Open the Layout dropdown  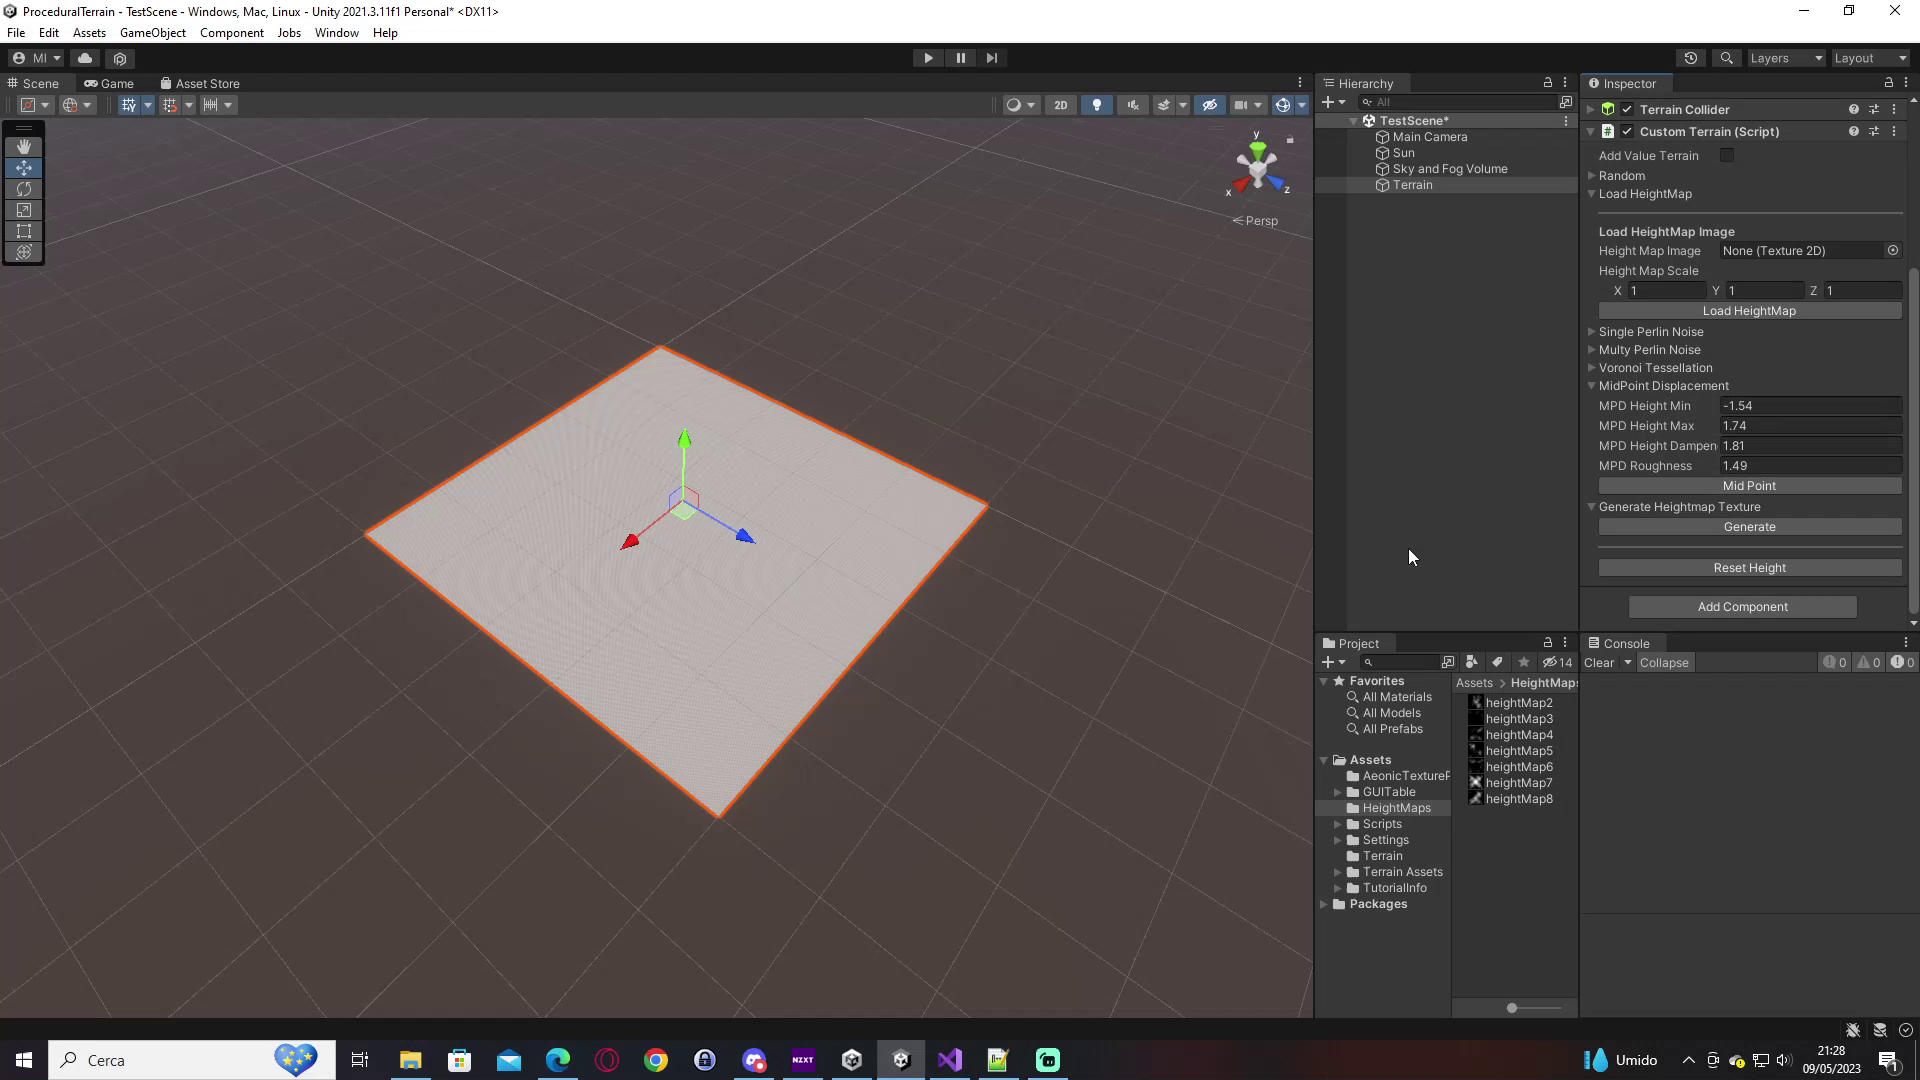click(x=1870, y=58)
